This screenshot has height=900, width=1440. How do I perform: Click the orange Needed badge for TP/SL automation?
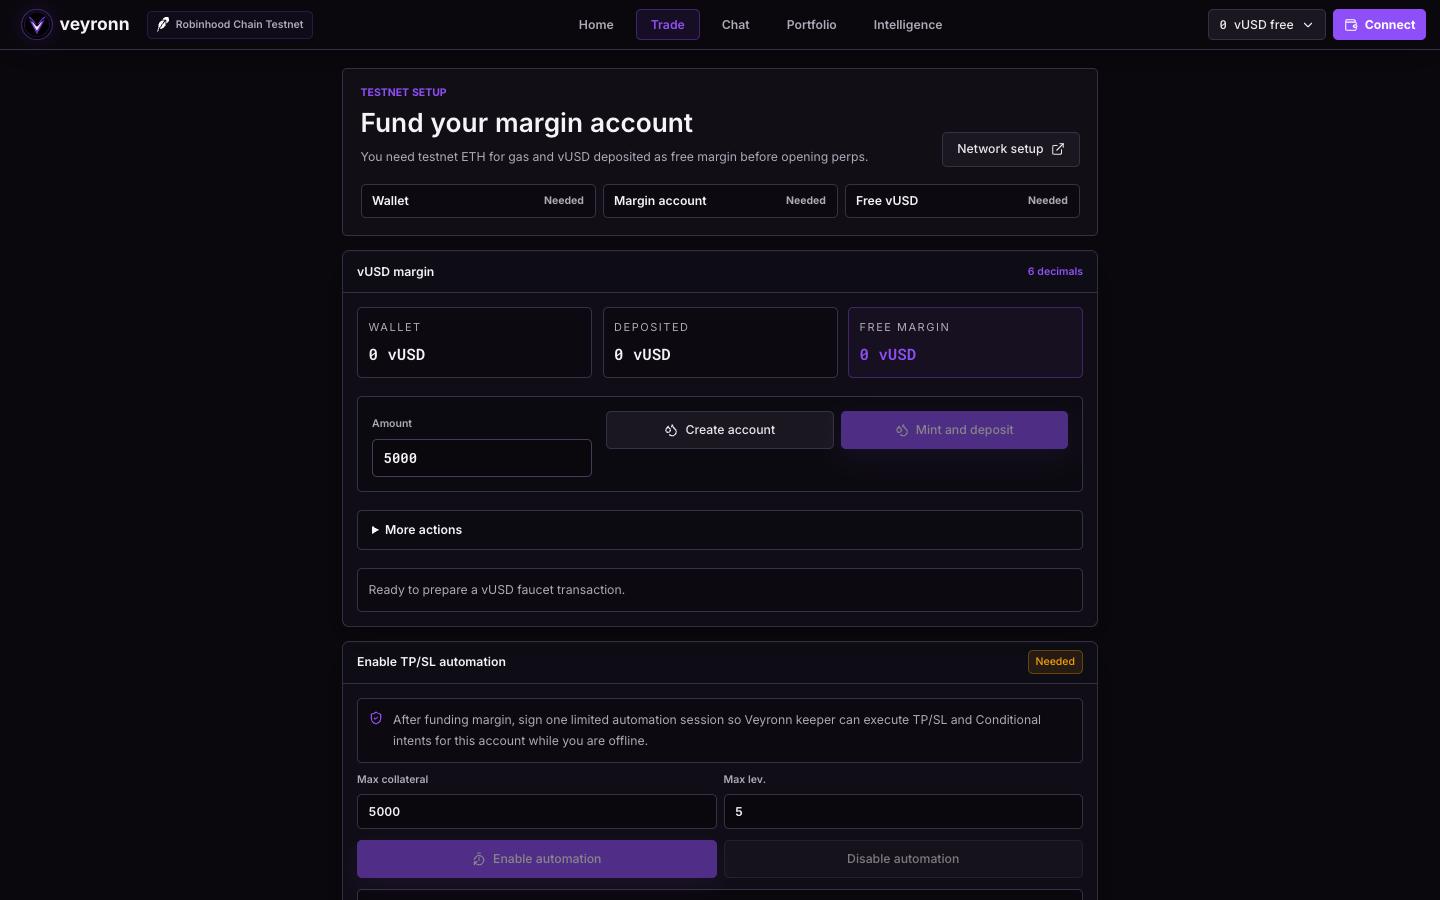click(x=1055, y=662)
